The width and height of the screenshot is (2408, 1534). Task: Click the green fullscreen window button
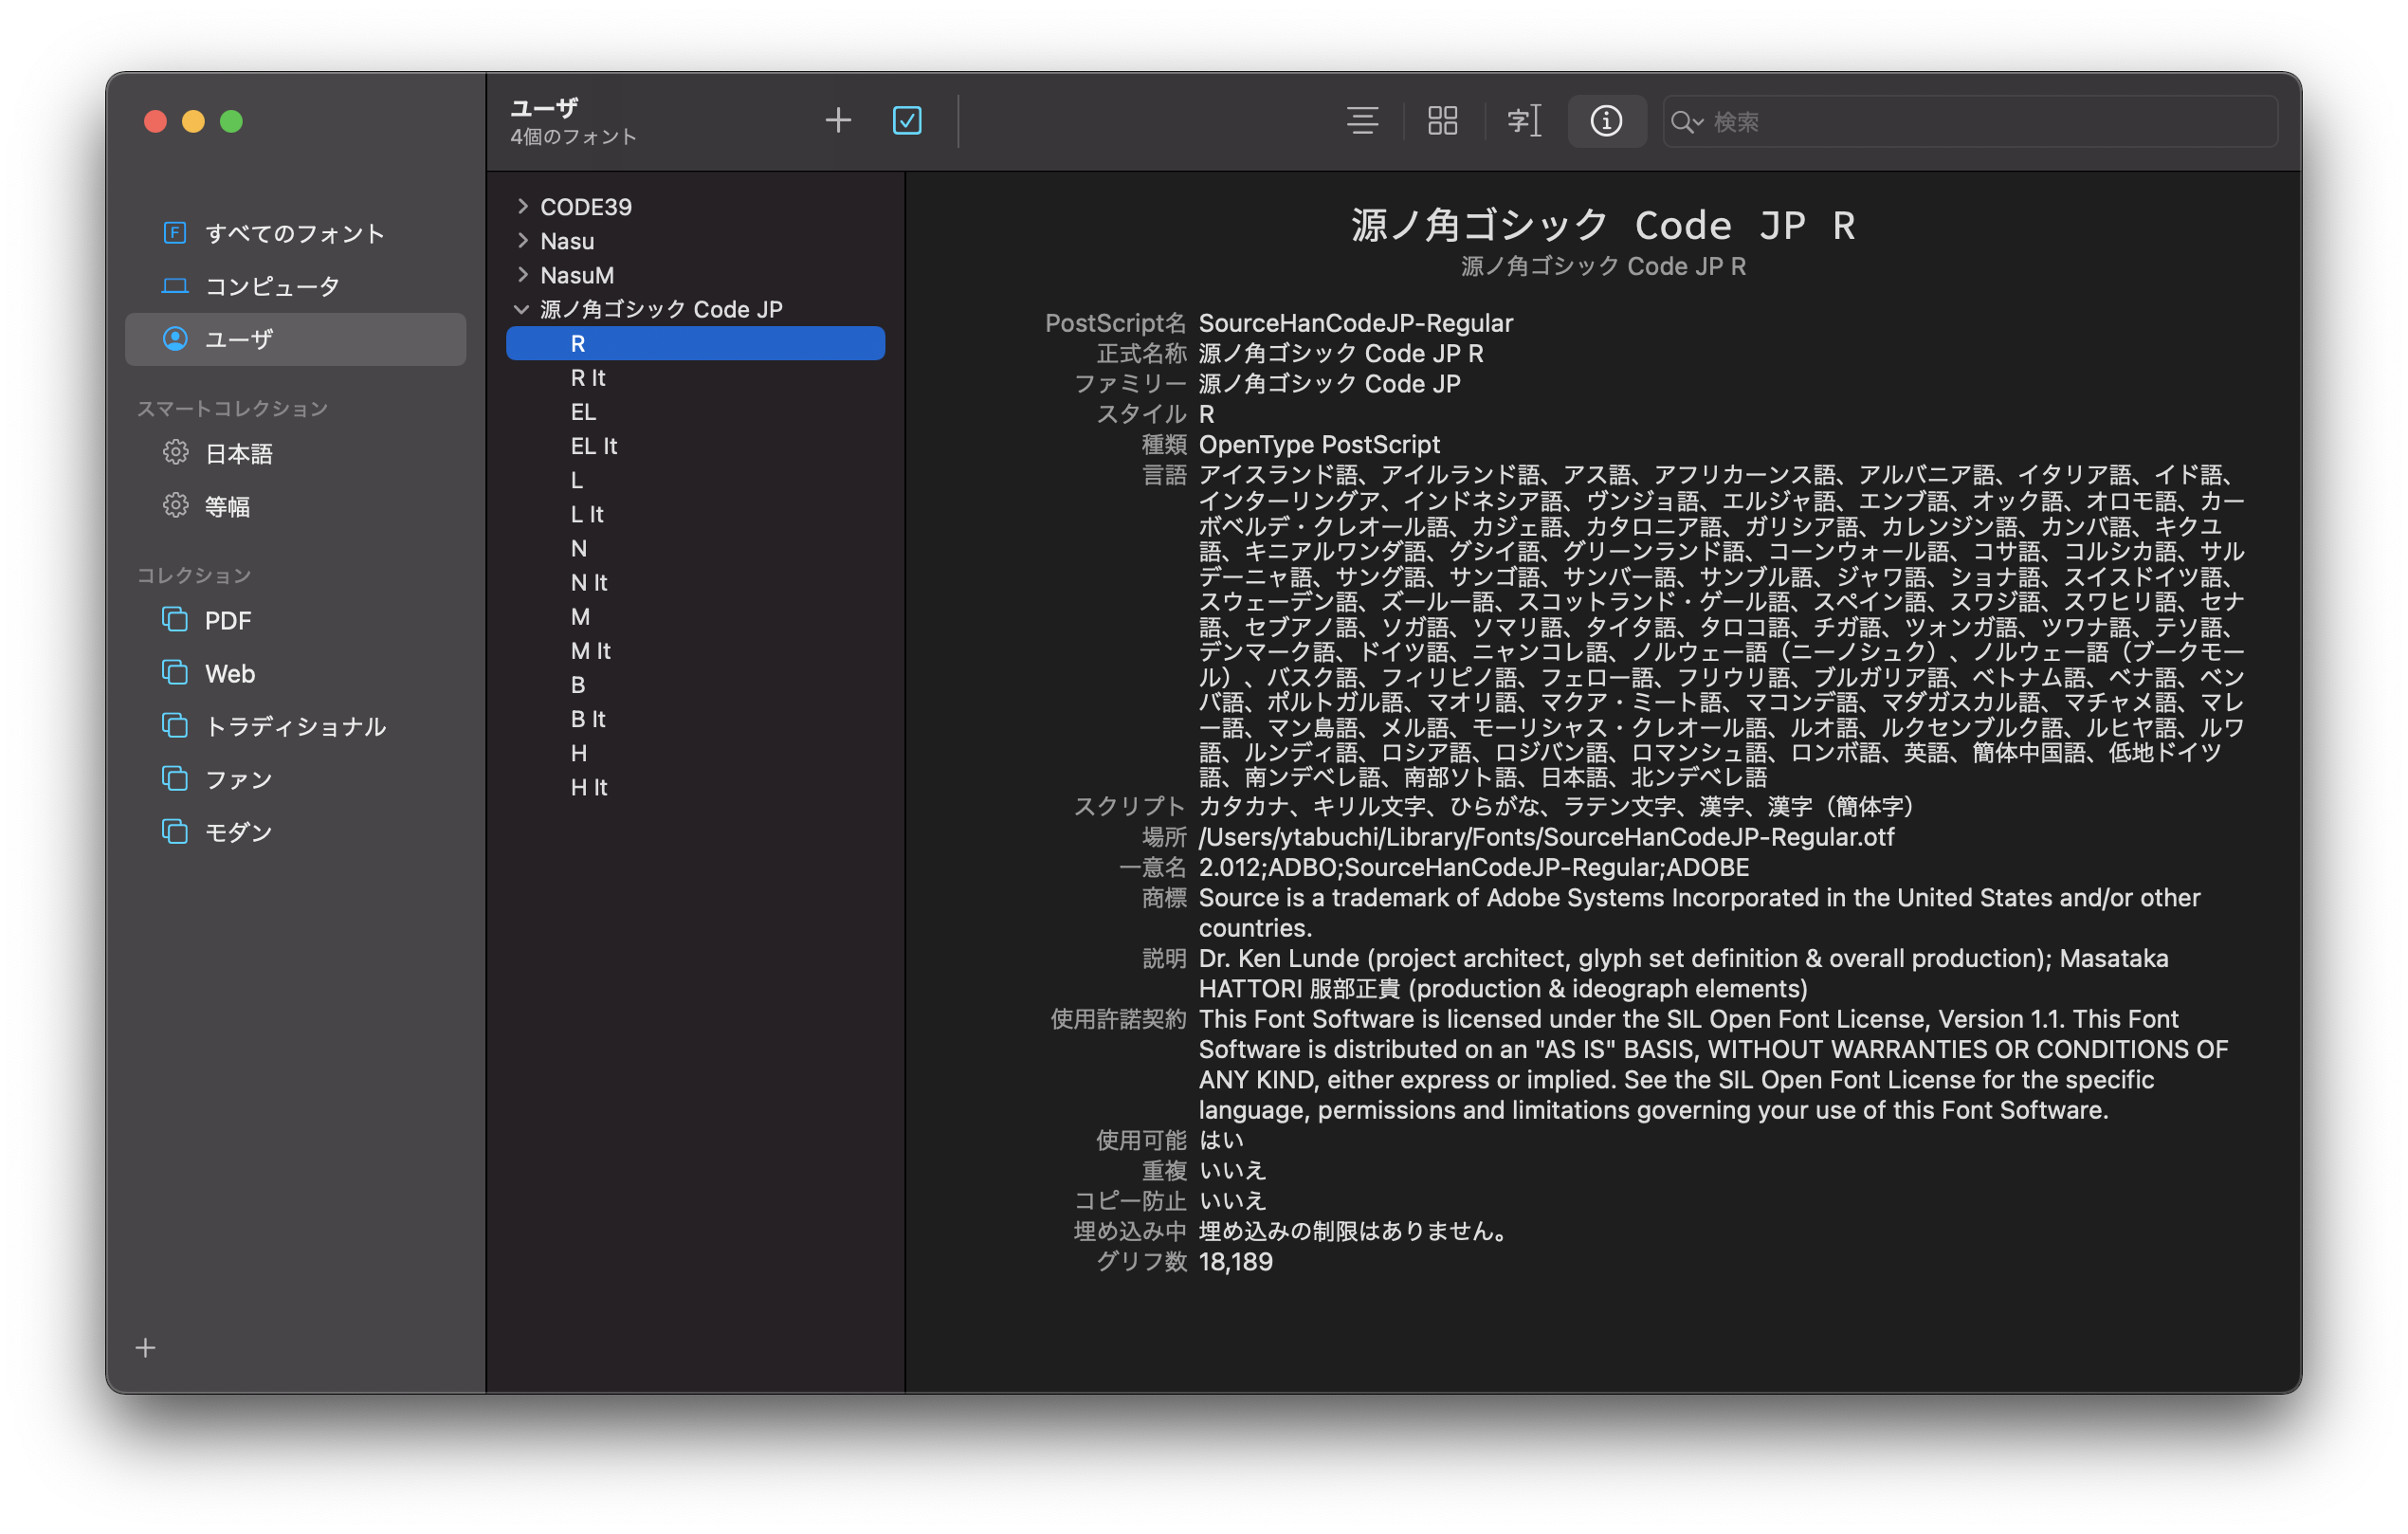click(x=231, y=121)
